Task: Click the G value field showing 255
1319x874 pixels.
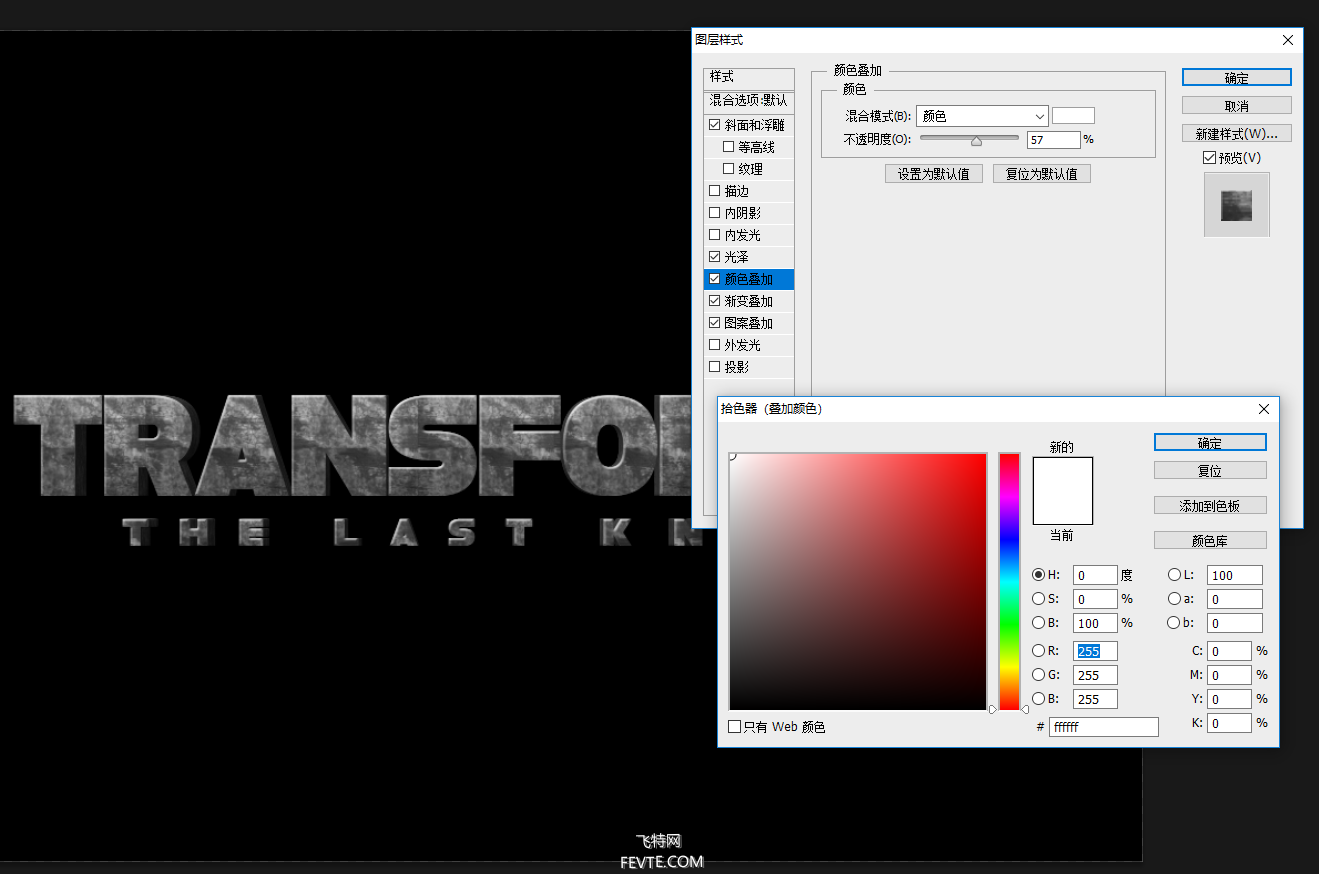Action: point(1095,675)
